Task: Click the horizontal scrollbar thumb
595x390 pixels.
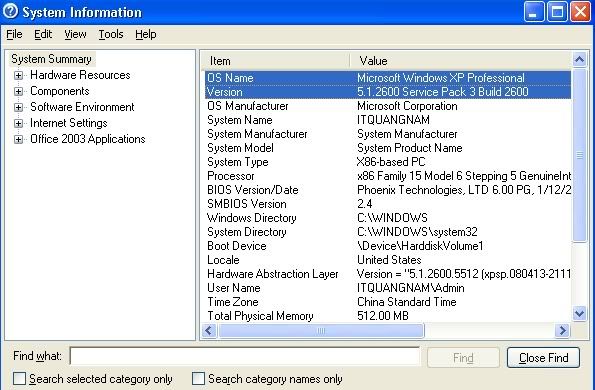Action: point(321,330)
